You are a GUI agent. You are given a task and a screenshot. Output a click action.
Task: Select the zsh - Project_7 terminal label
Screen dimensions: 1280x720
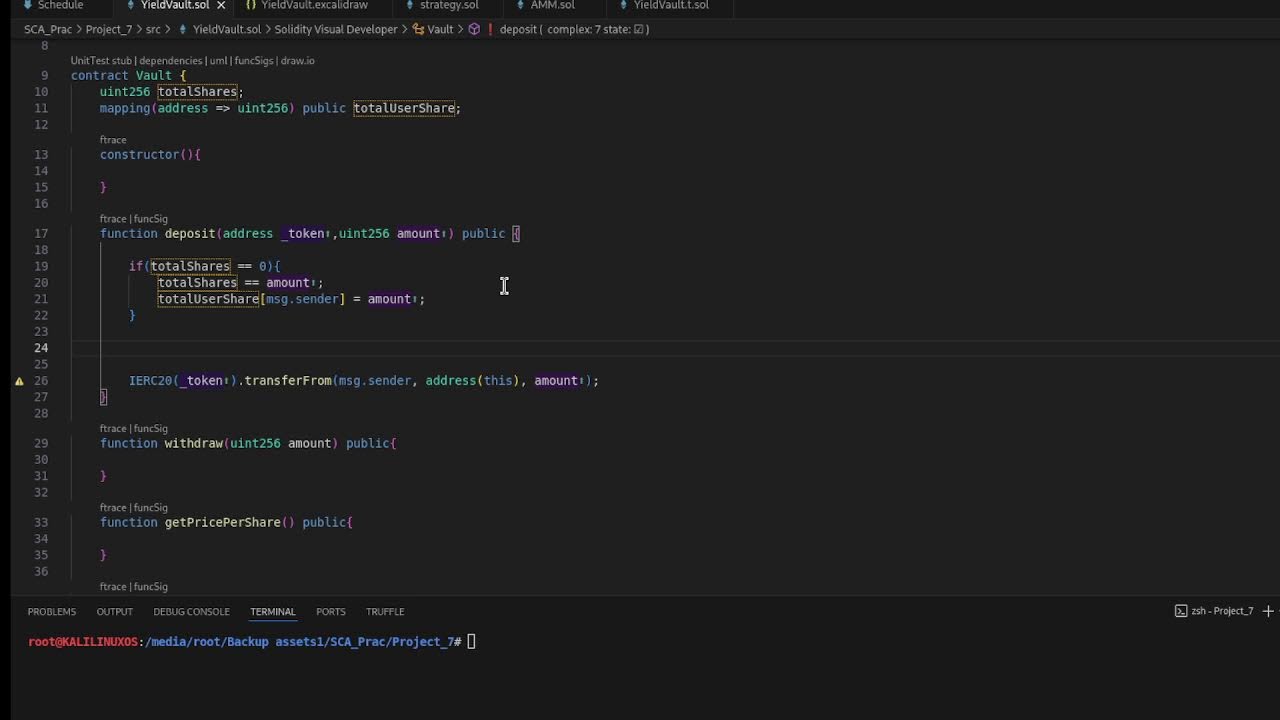[x=1221, y=611]
